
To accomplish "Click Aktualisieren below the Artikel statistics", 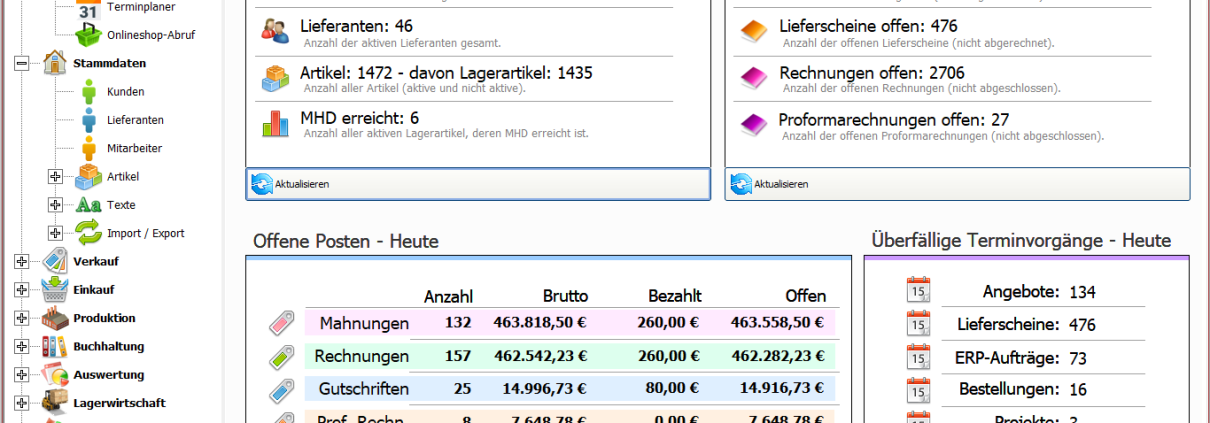I will tap(478, 184).
